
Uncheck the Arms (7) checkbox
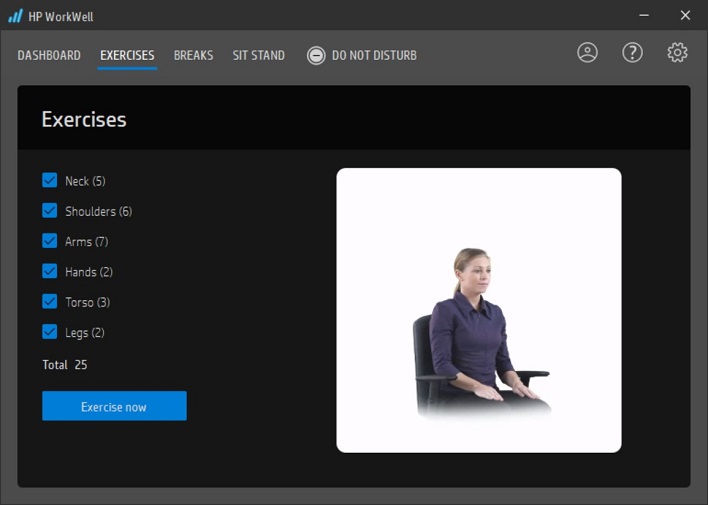click(x=50, y=241)
